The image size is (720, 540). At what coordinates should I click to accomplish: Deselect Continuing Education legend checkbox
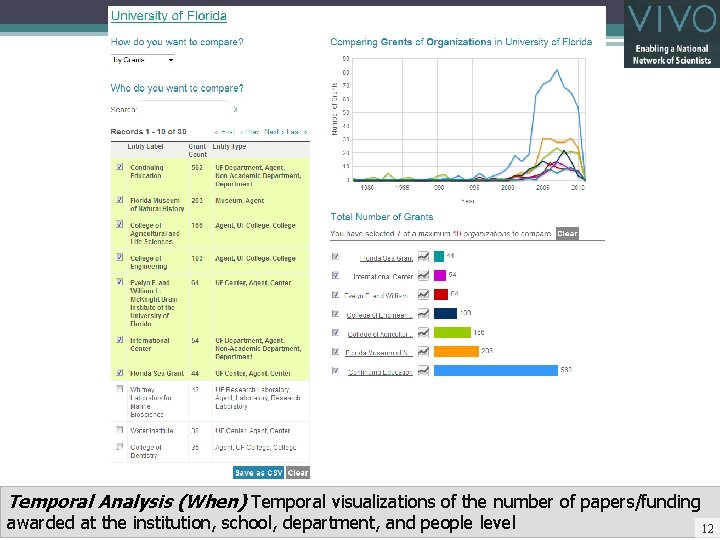tap(335, 371)
